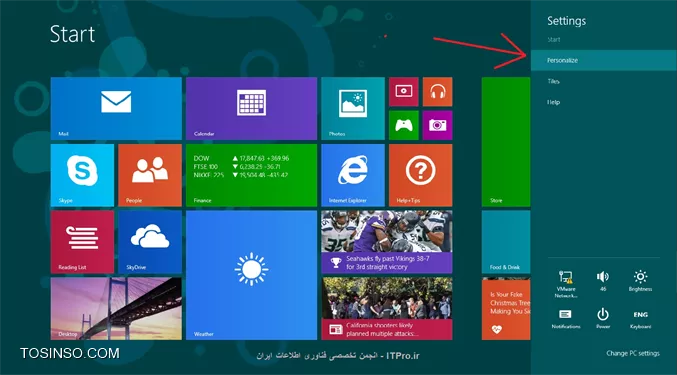This screenshot has width=677, height=375.
Task: Open the Seahawks sports news tile
Action: coord(386,242)
